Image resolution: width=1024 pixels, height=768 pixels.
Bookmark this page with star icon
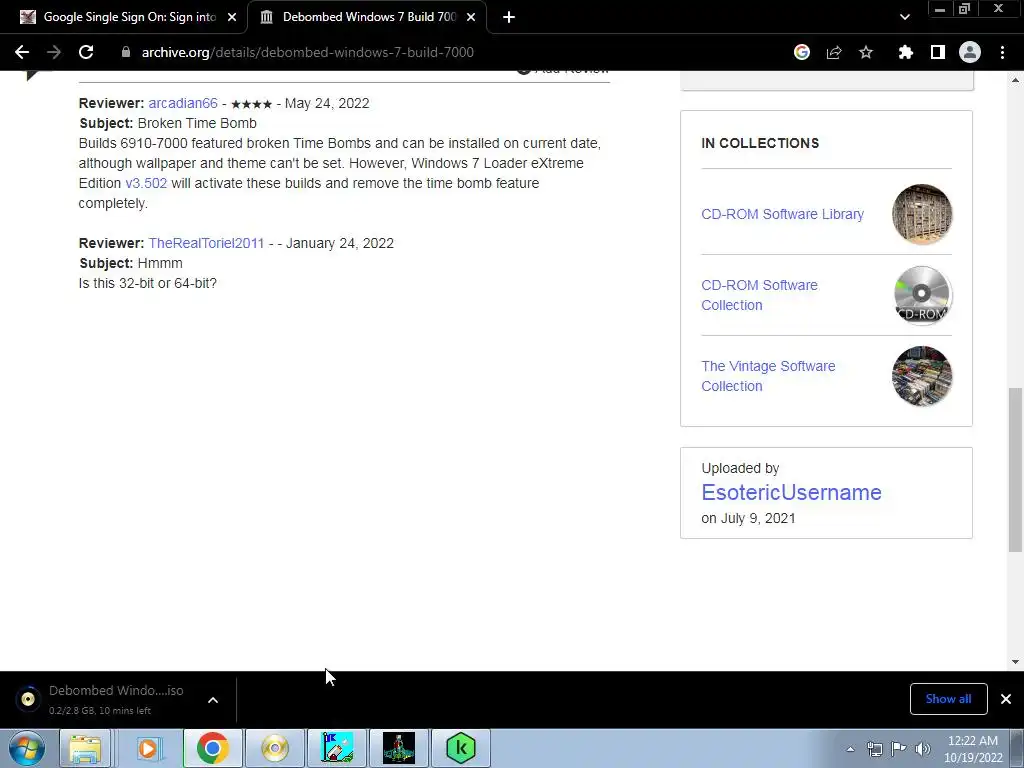[866, 52]
